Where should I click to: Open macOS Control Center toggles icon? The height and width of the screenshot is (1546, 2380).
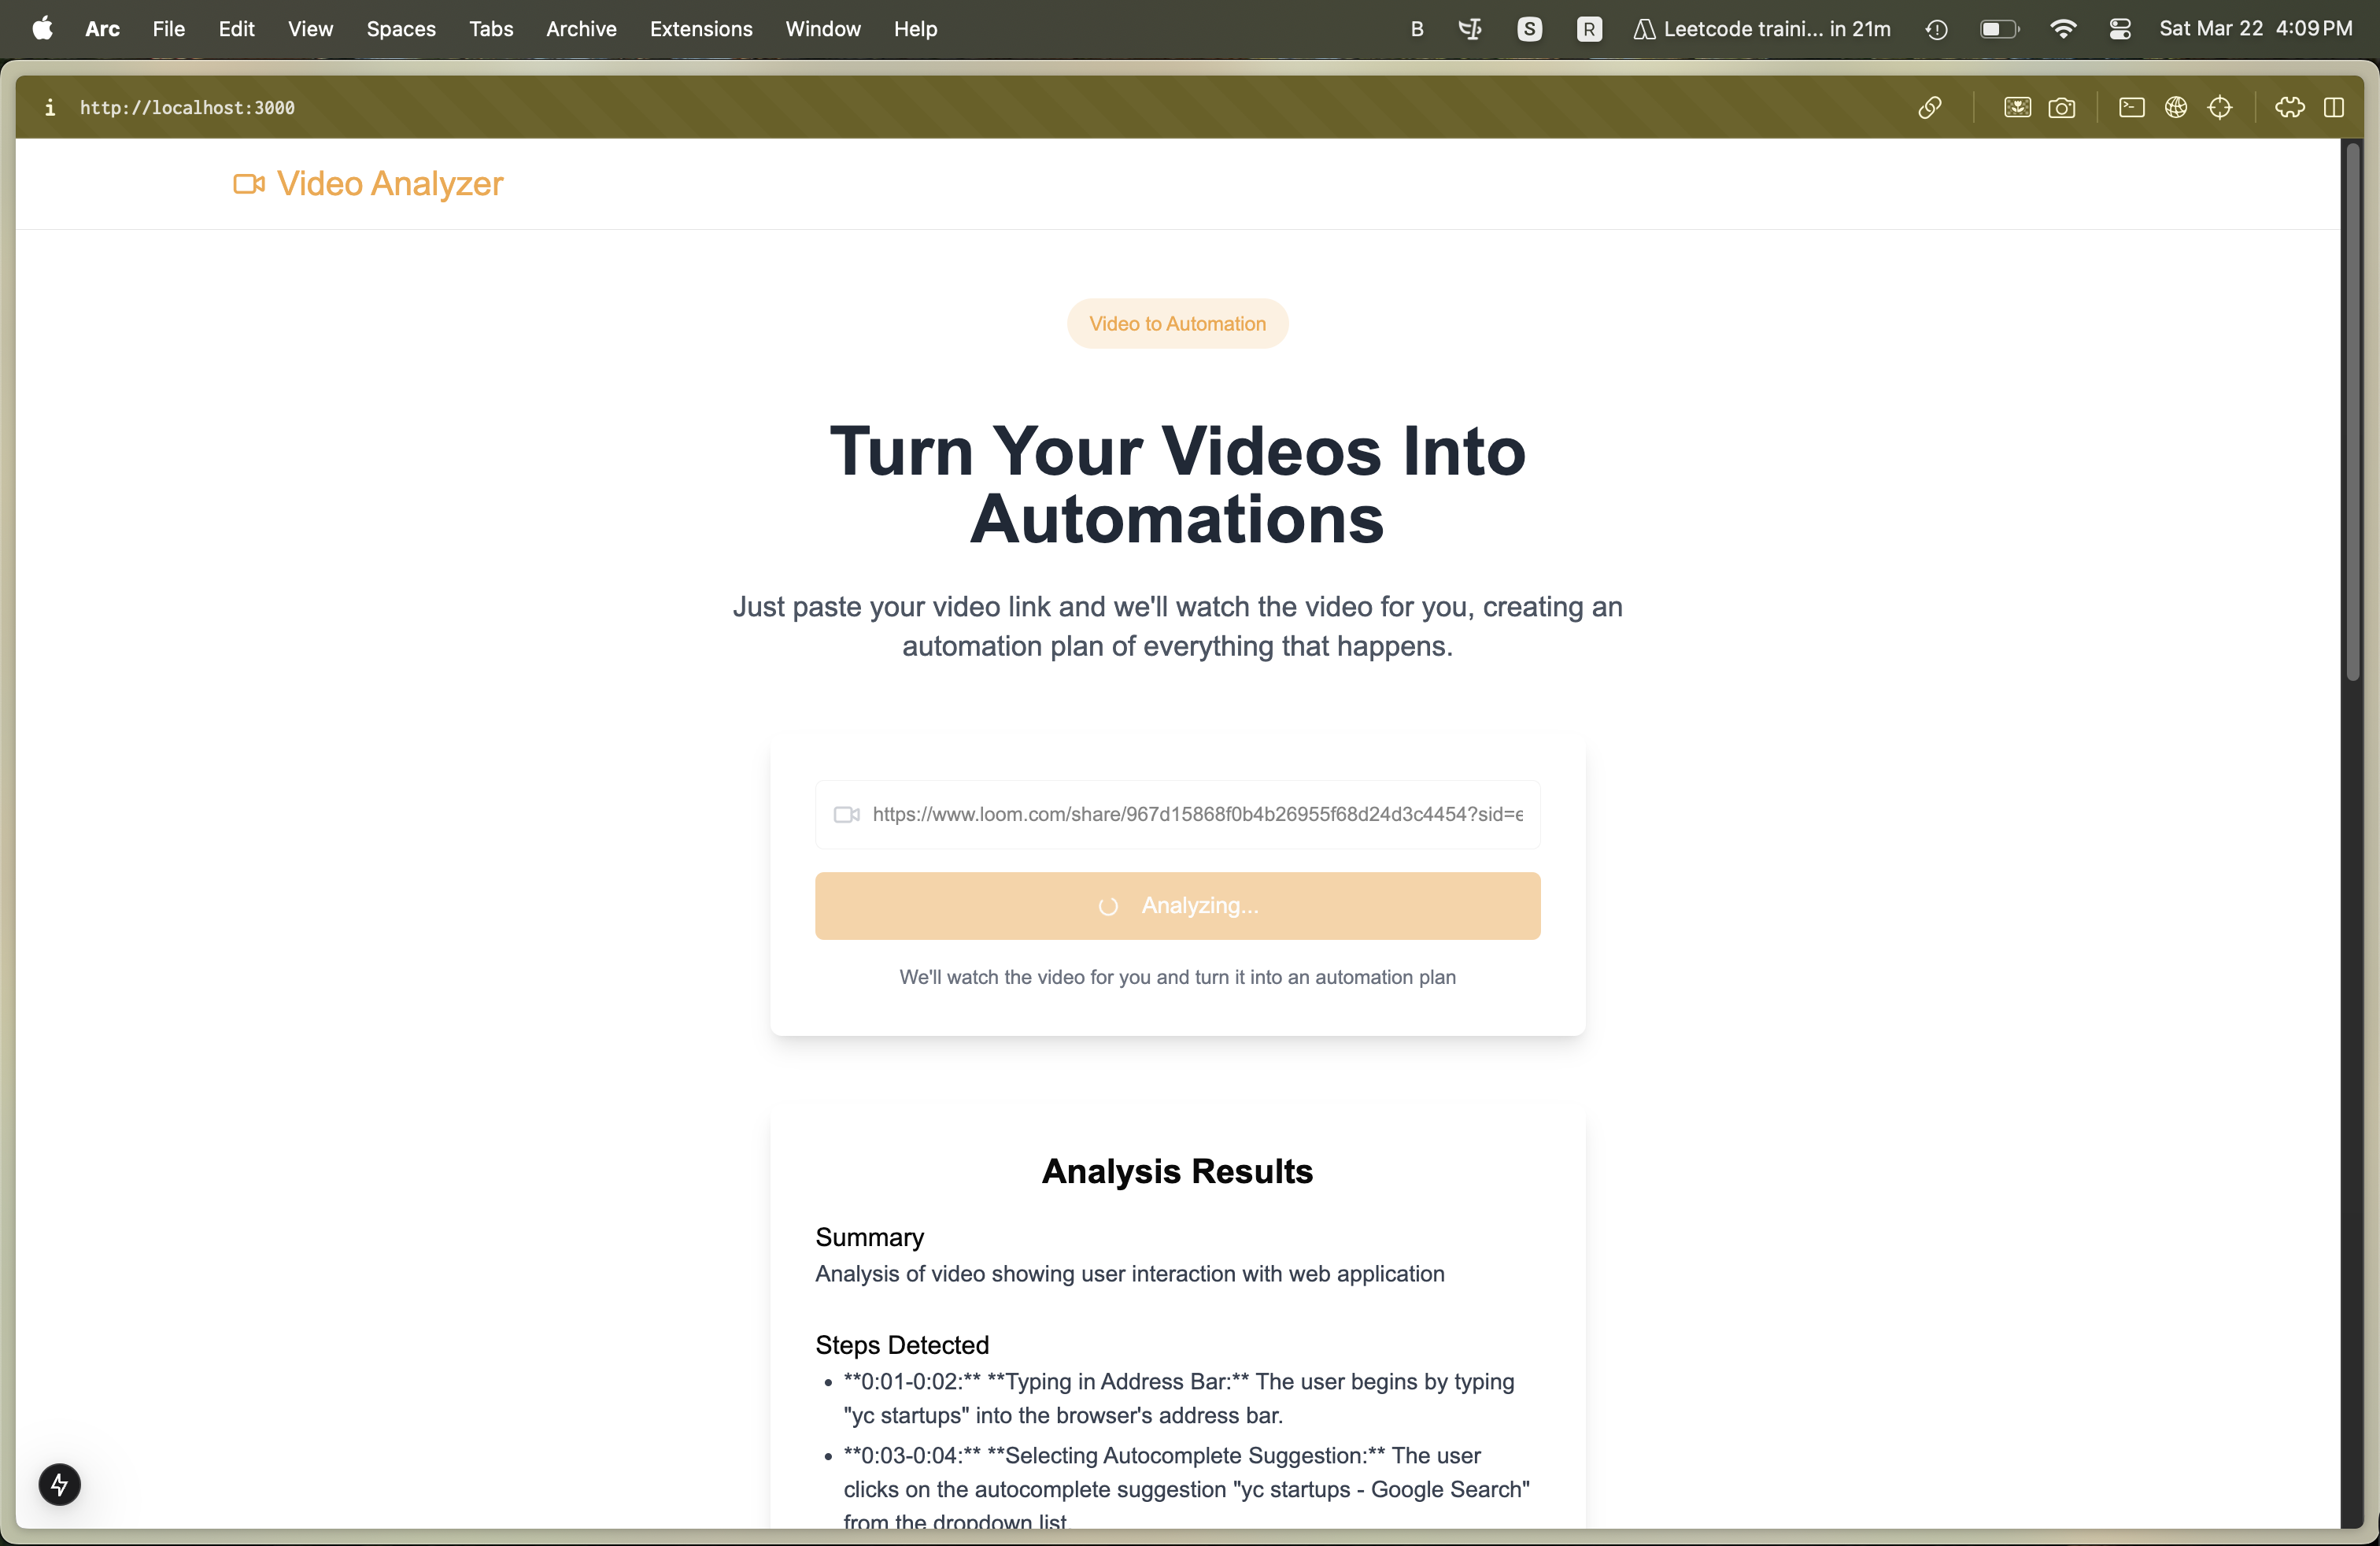(x=2119, y=29)
